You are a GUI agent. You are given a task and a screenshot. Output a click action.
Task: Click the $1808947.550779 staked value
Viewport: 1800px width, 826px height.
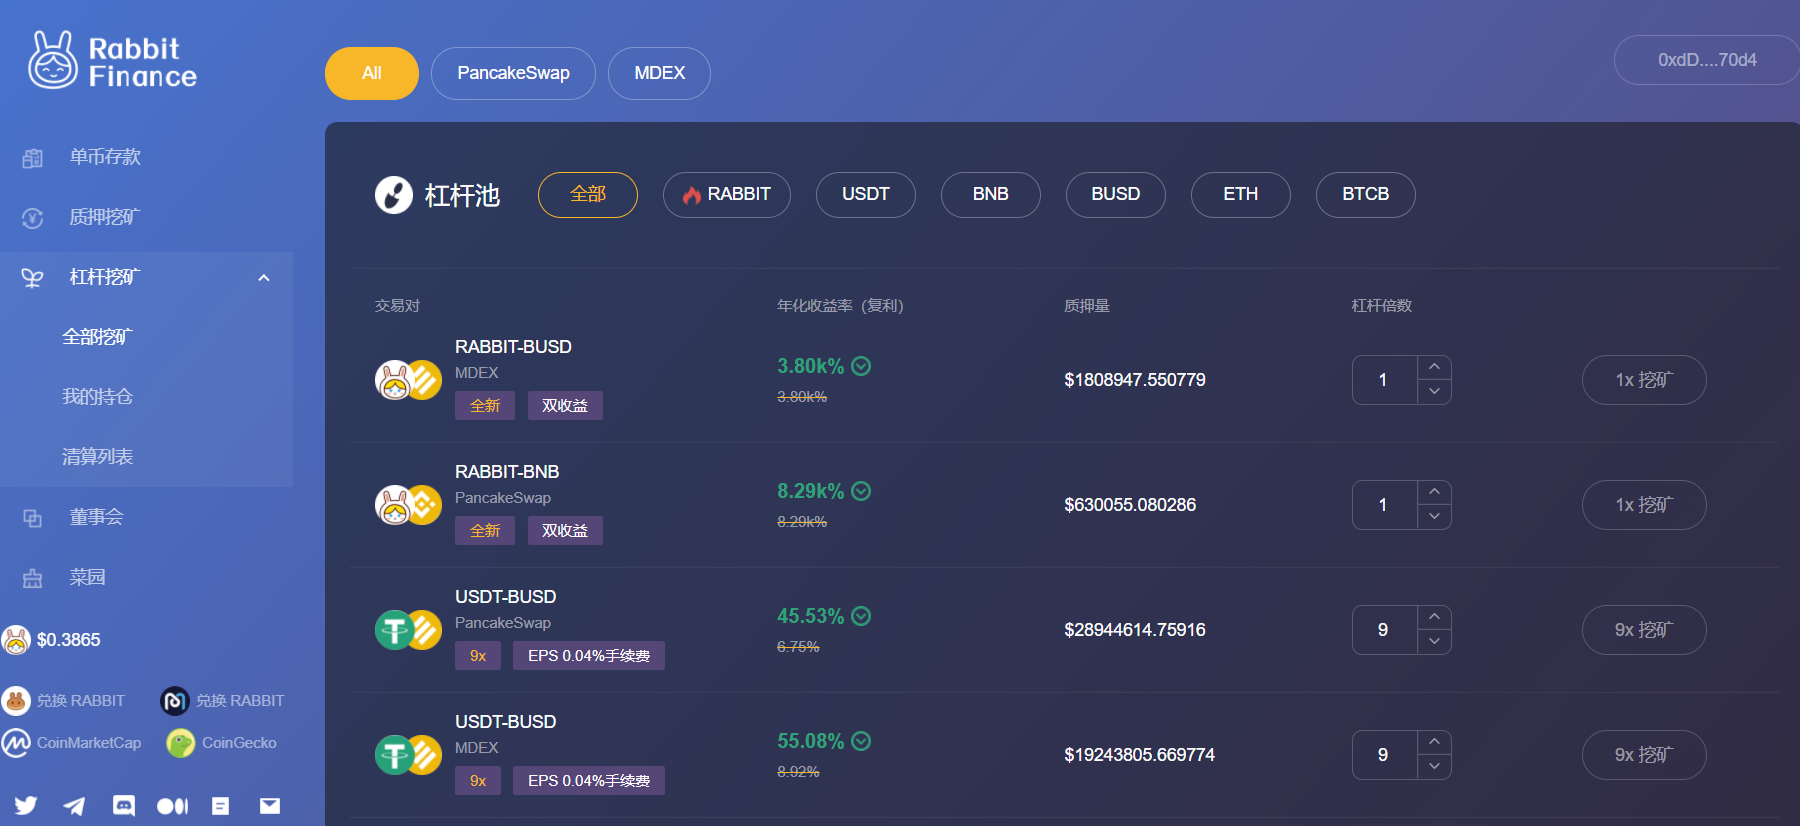(x=1135, y=380)
